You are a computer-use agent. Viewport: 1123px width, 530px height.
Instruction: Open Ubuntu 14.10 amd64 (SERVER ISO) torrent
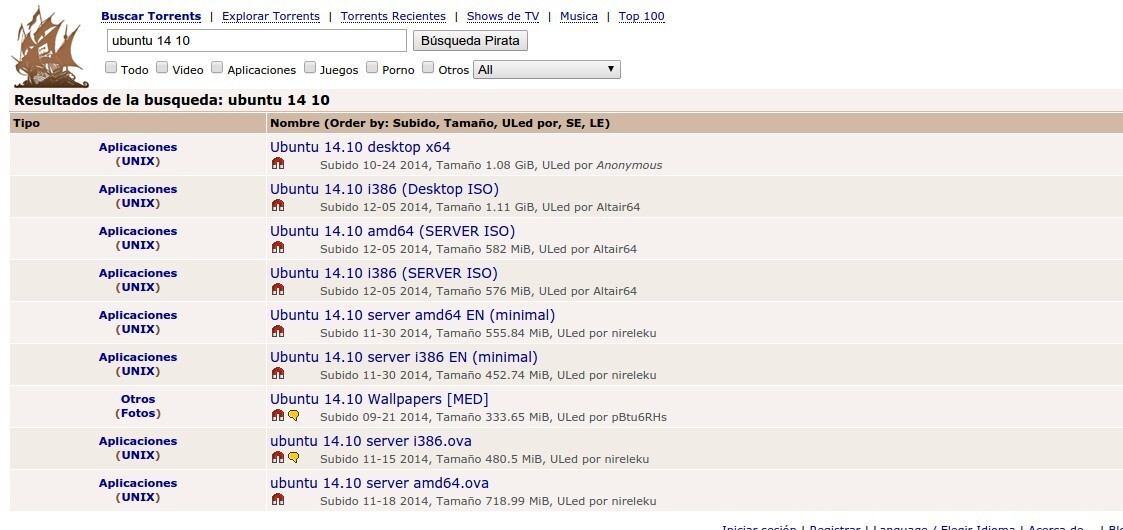coord(392,231)
